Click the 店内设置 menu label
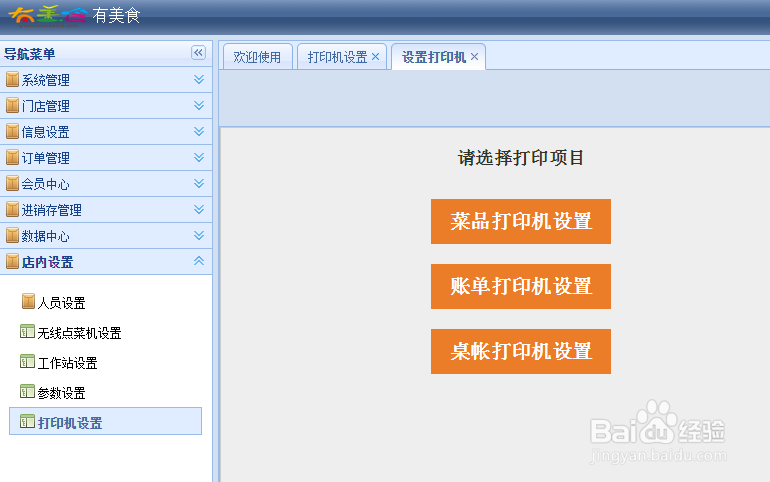This screenshot has width=770, height=482. coord(47,262)
